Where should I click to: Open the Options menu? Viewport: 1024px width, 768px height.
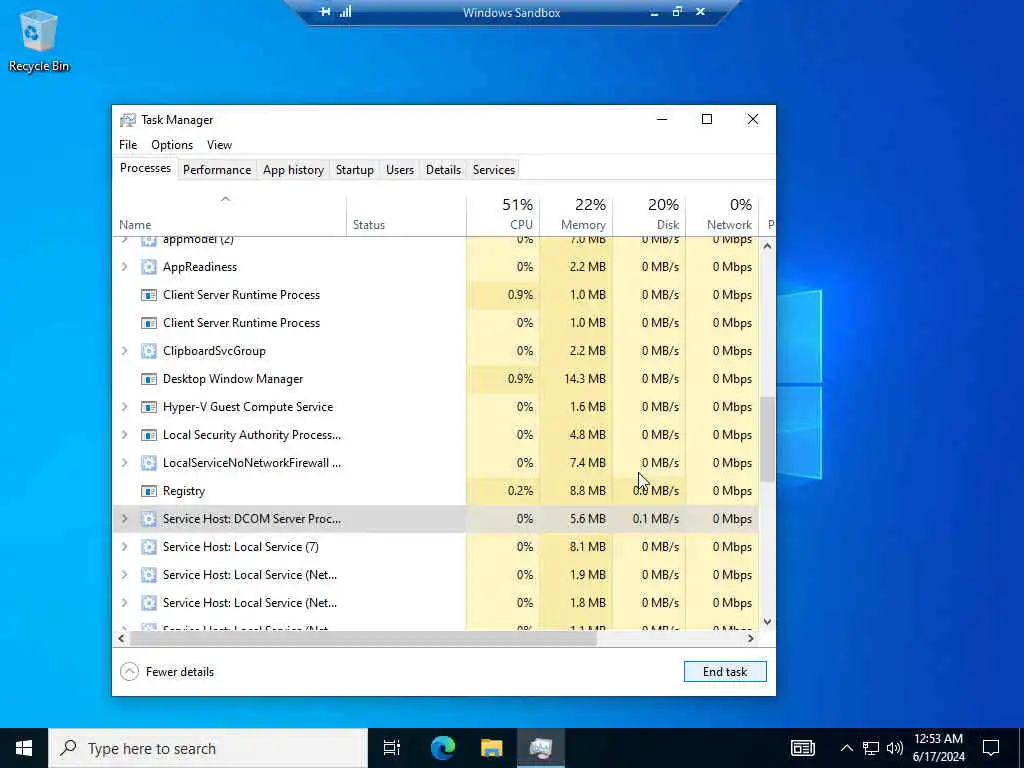click(172, 145)
